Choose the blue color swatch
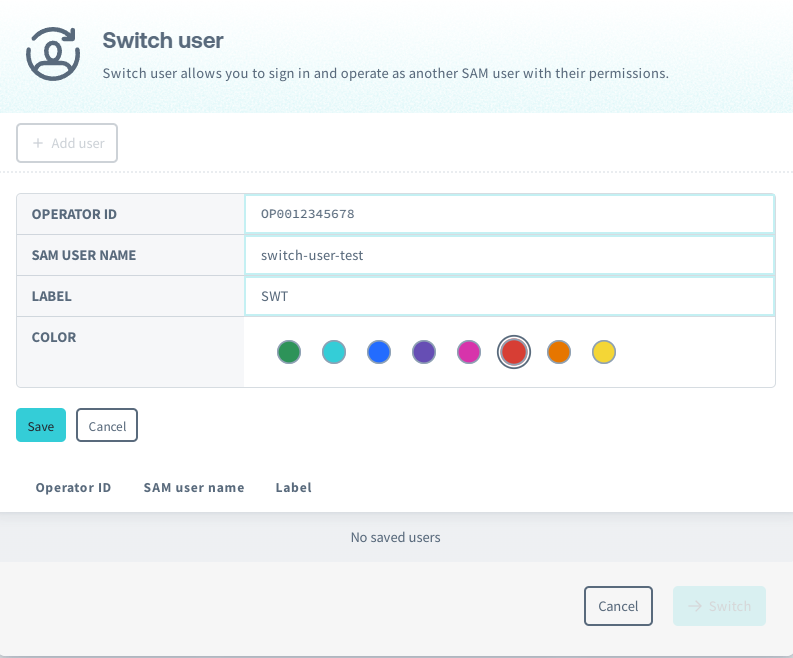This screenshot has height=658, width=793. [x=379, y=352]
